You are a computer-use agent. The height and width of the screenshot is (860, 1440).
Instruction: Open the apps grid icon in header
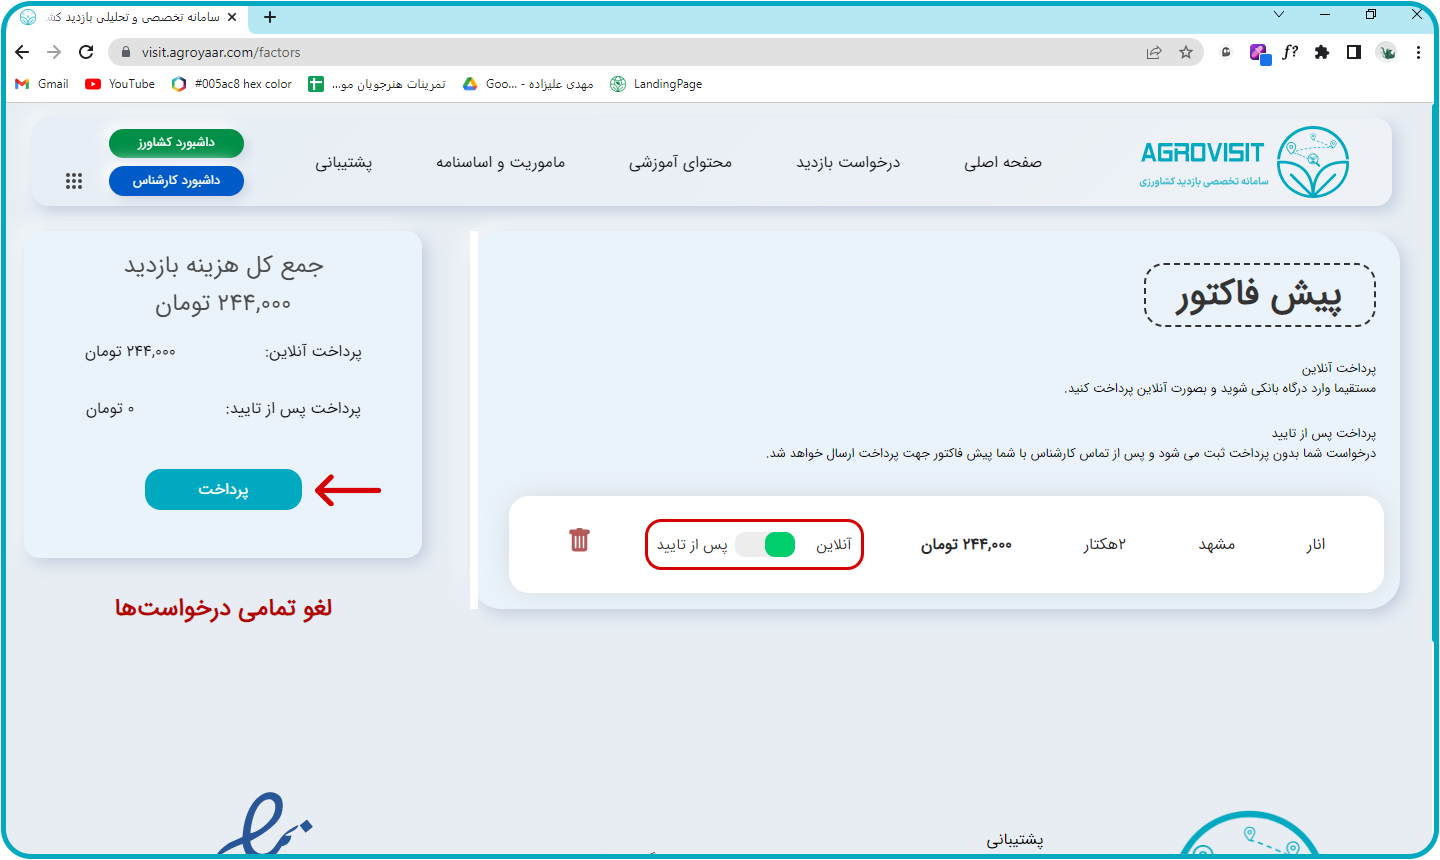pos(74,181)
